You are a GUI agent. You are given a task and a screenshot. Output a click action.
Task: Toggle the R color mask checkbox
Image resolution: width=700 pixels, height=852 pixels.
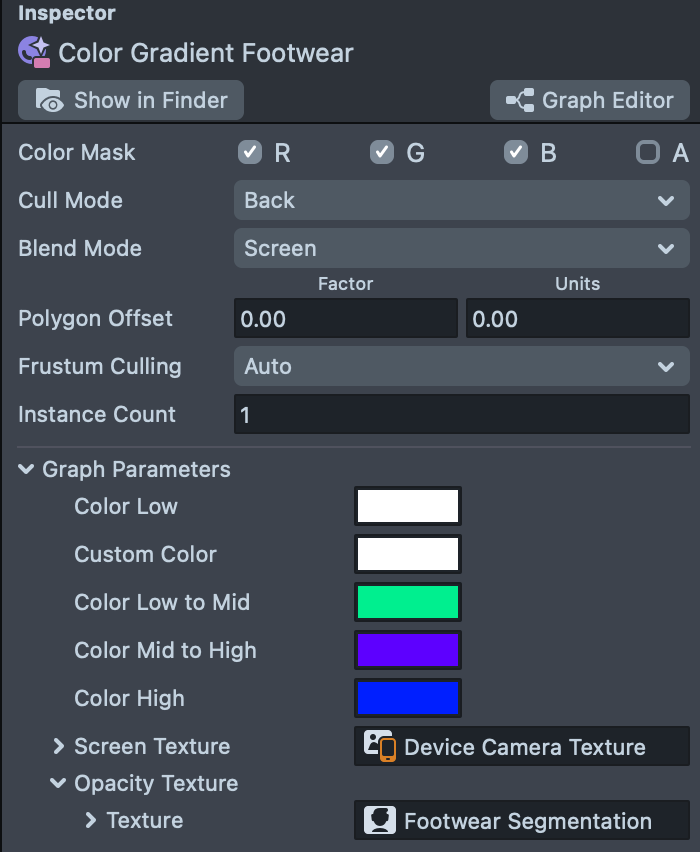(250, 152)
